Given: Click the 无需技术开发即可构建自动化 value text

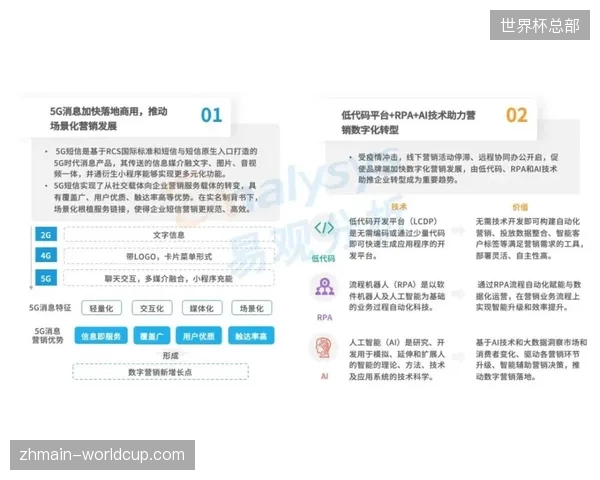Looking at the screenshot, I should pyautogui.click(x=530, y=238).
